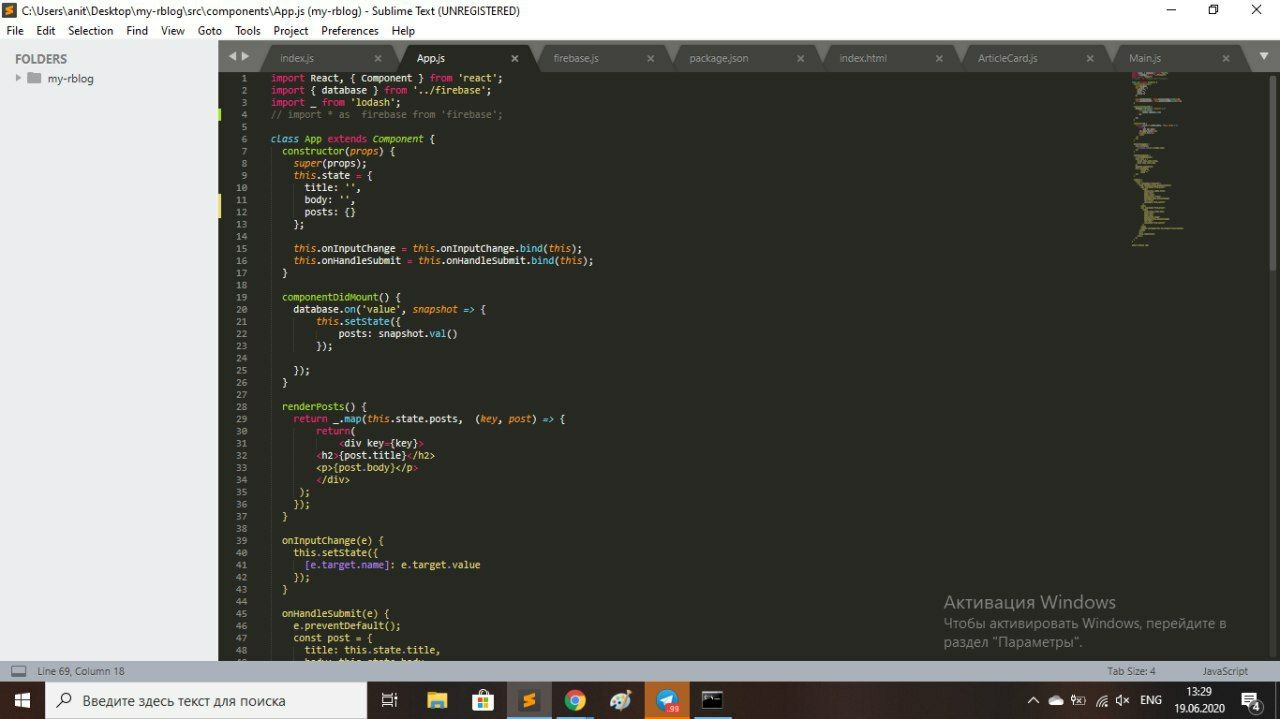Open the Goto menu
This screenshot has width=1280, height=719.
tap(210, 31)
